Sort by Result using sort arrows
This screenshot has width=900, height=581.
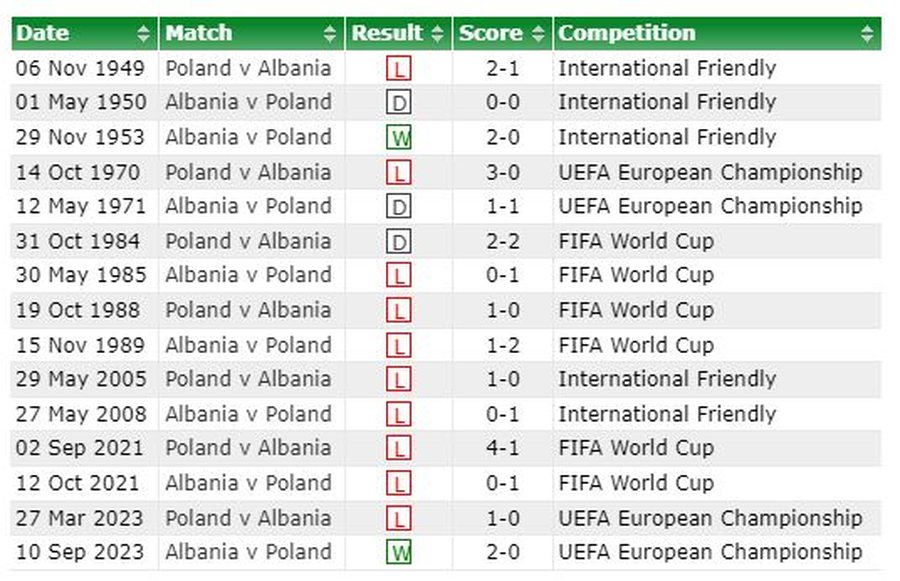pyautogui.click(x=437, y=34)
